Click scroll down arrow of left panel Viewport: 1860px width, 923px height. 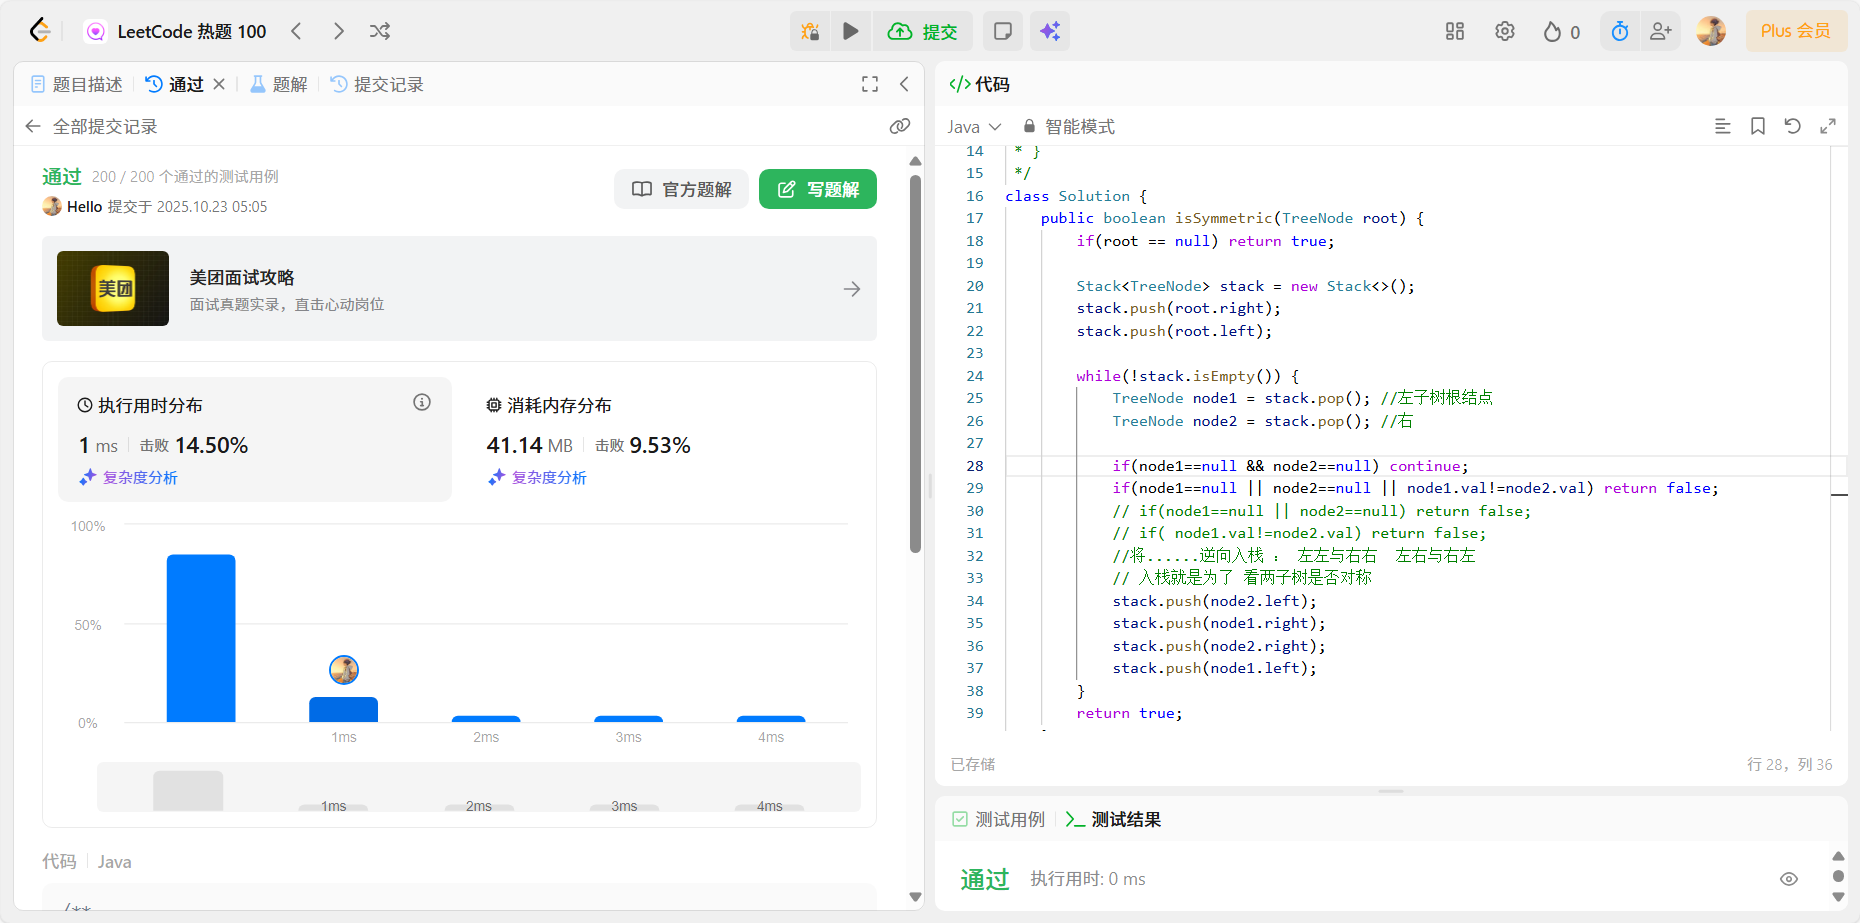pos(915,897)
